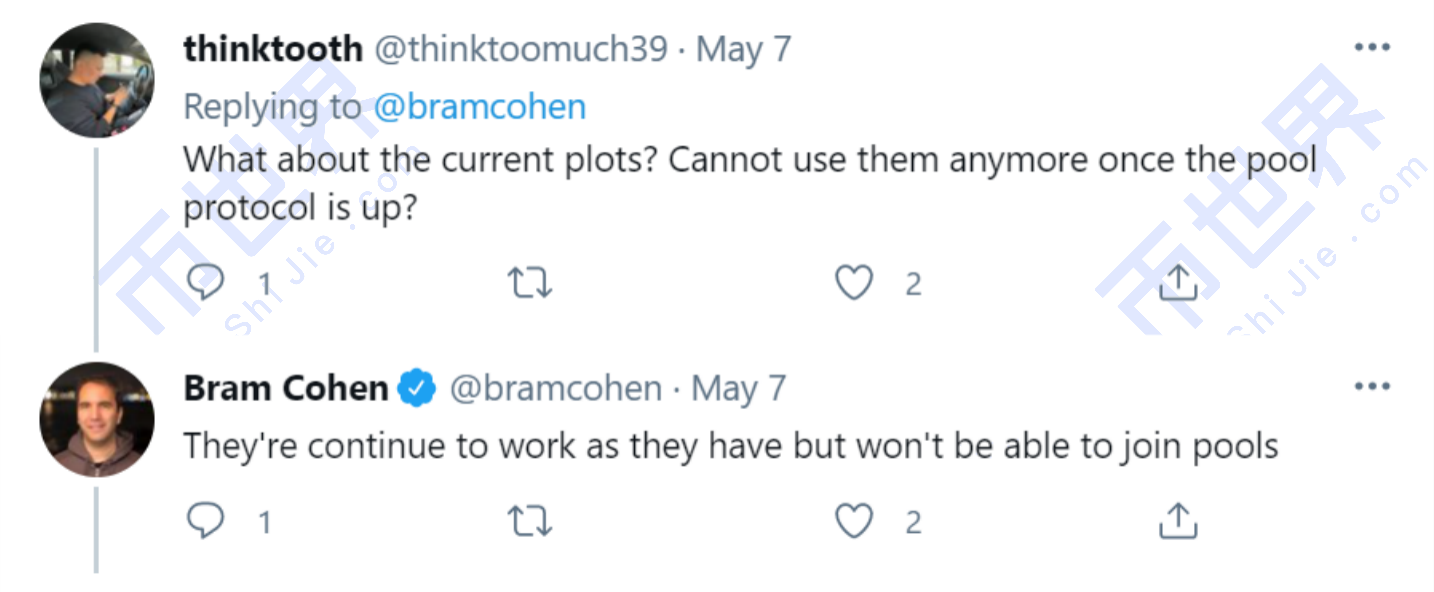Like Bram Cohen's tweet
This screenshot has width=1434, height=592.
854,521
